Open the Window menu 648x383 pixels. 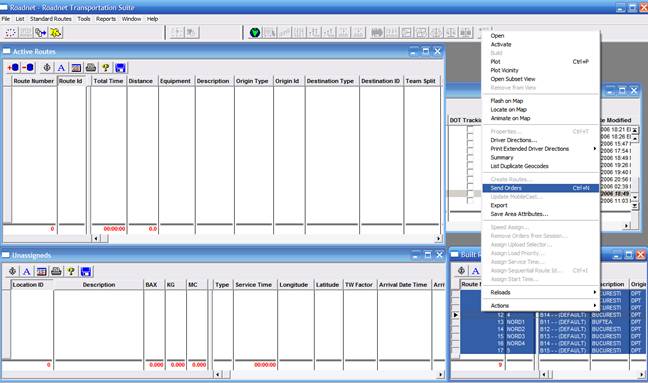click(x=131, y=19)
